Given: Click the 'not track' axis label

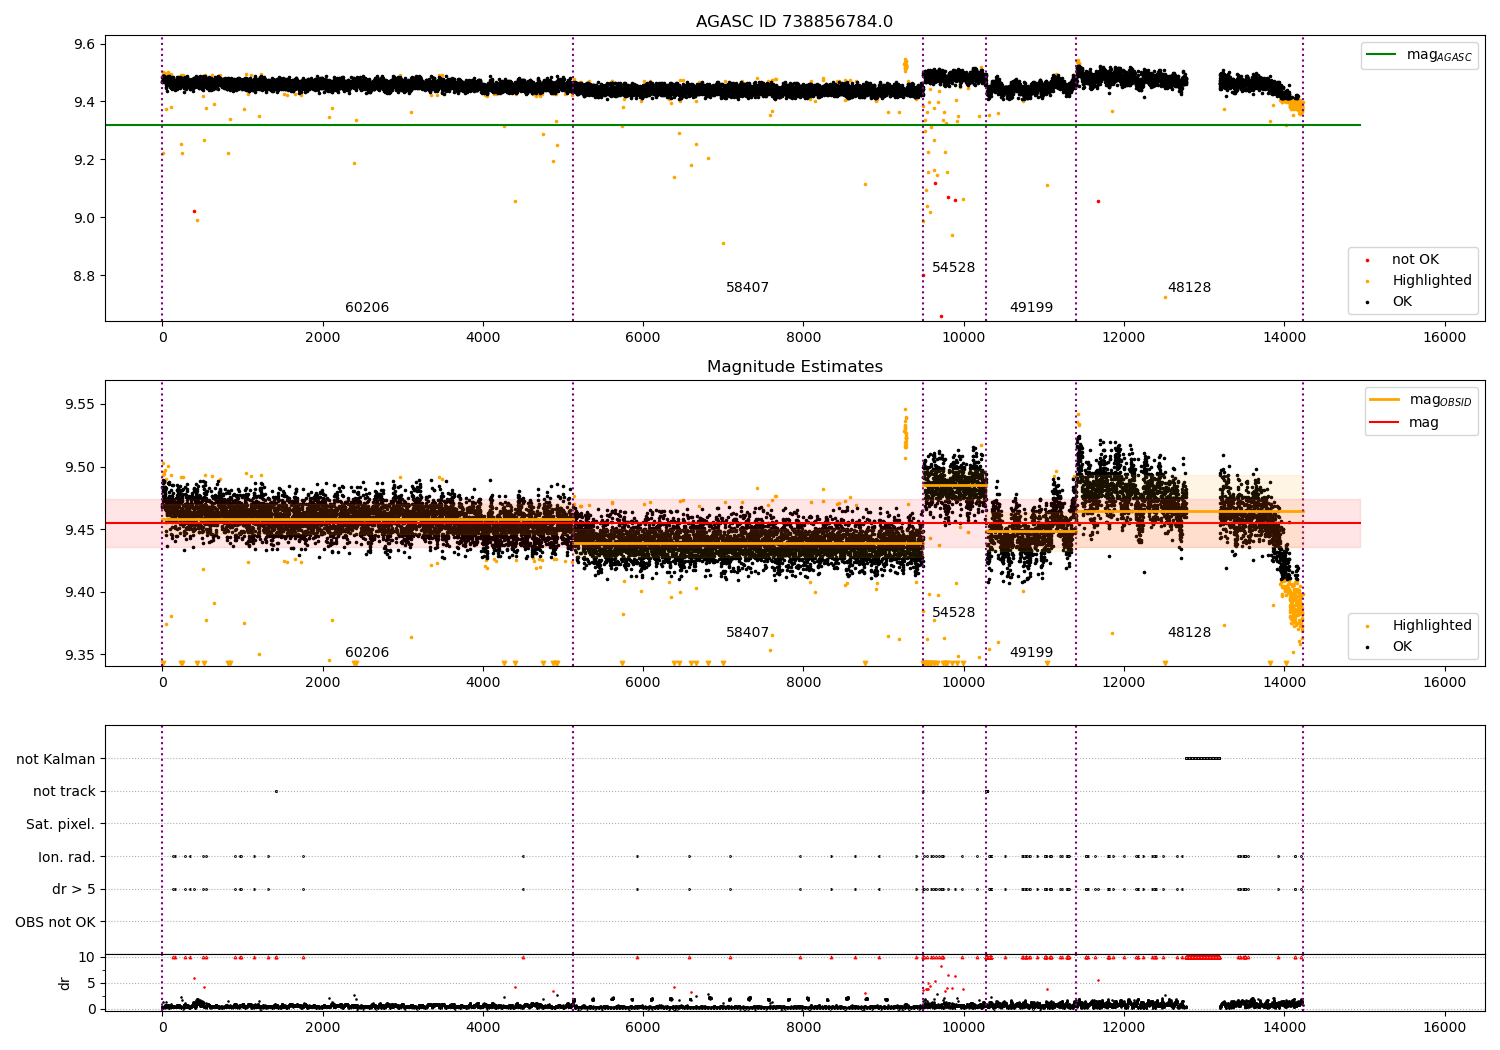Looking at the screenshot, I should pyautogui.click(x=64, y=791).
